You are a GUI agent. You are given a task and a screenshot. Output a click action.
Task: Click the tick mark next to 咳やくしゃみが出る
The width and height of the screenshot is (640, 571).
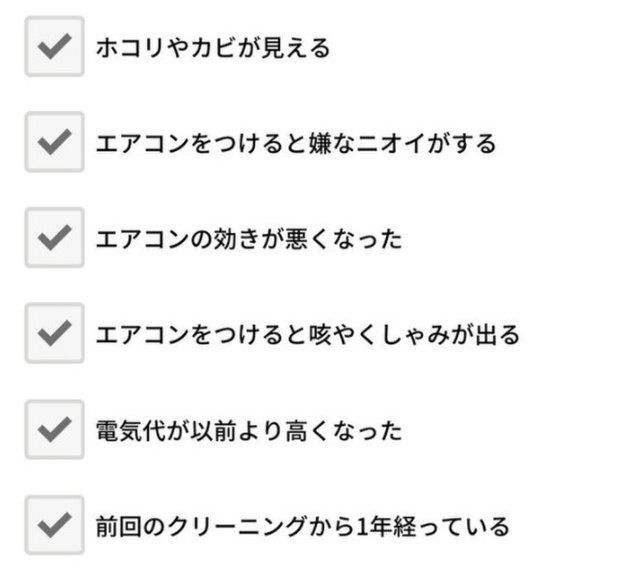coord(54,333)
